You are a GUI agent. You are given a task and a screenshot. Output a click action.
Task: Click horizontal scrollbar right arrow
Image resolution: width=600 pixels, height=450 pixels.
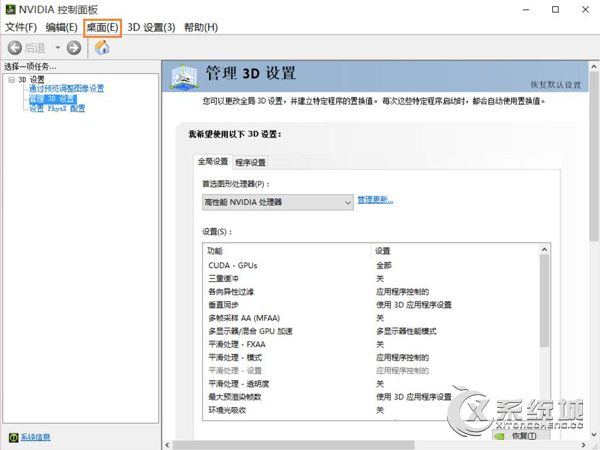pyautogui.click(x=584, y=445)
